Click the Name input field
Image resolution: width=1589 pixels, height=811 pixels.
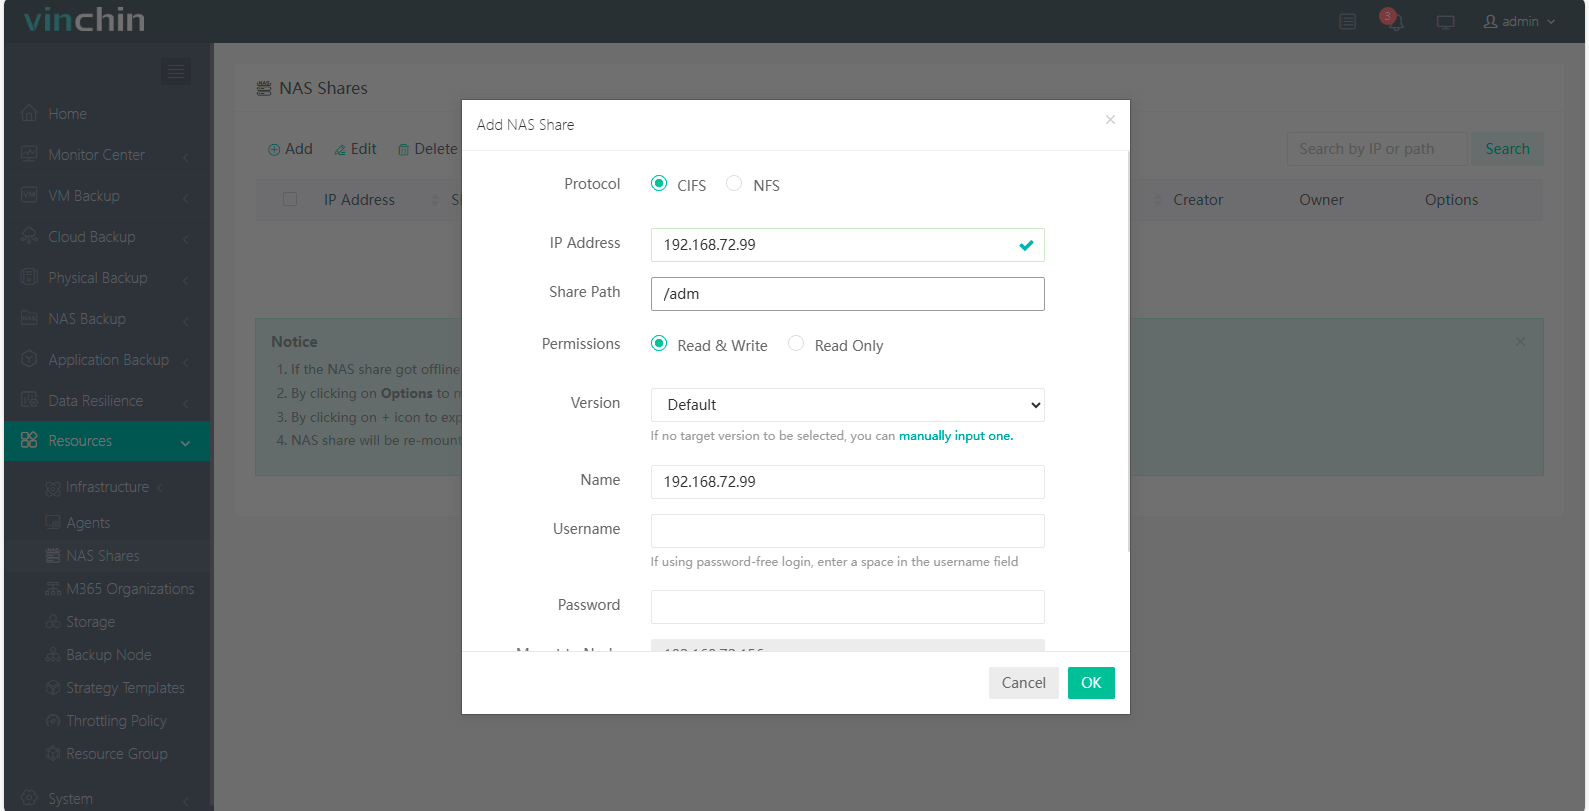pos(847,482)
